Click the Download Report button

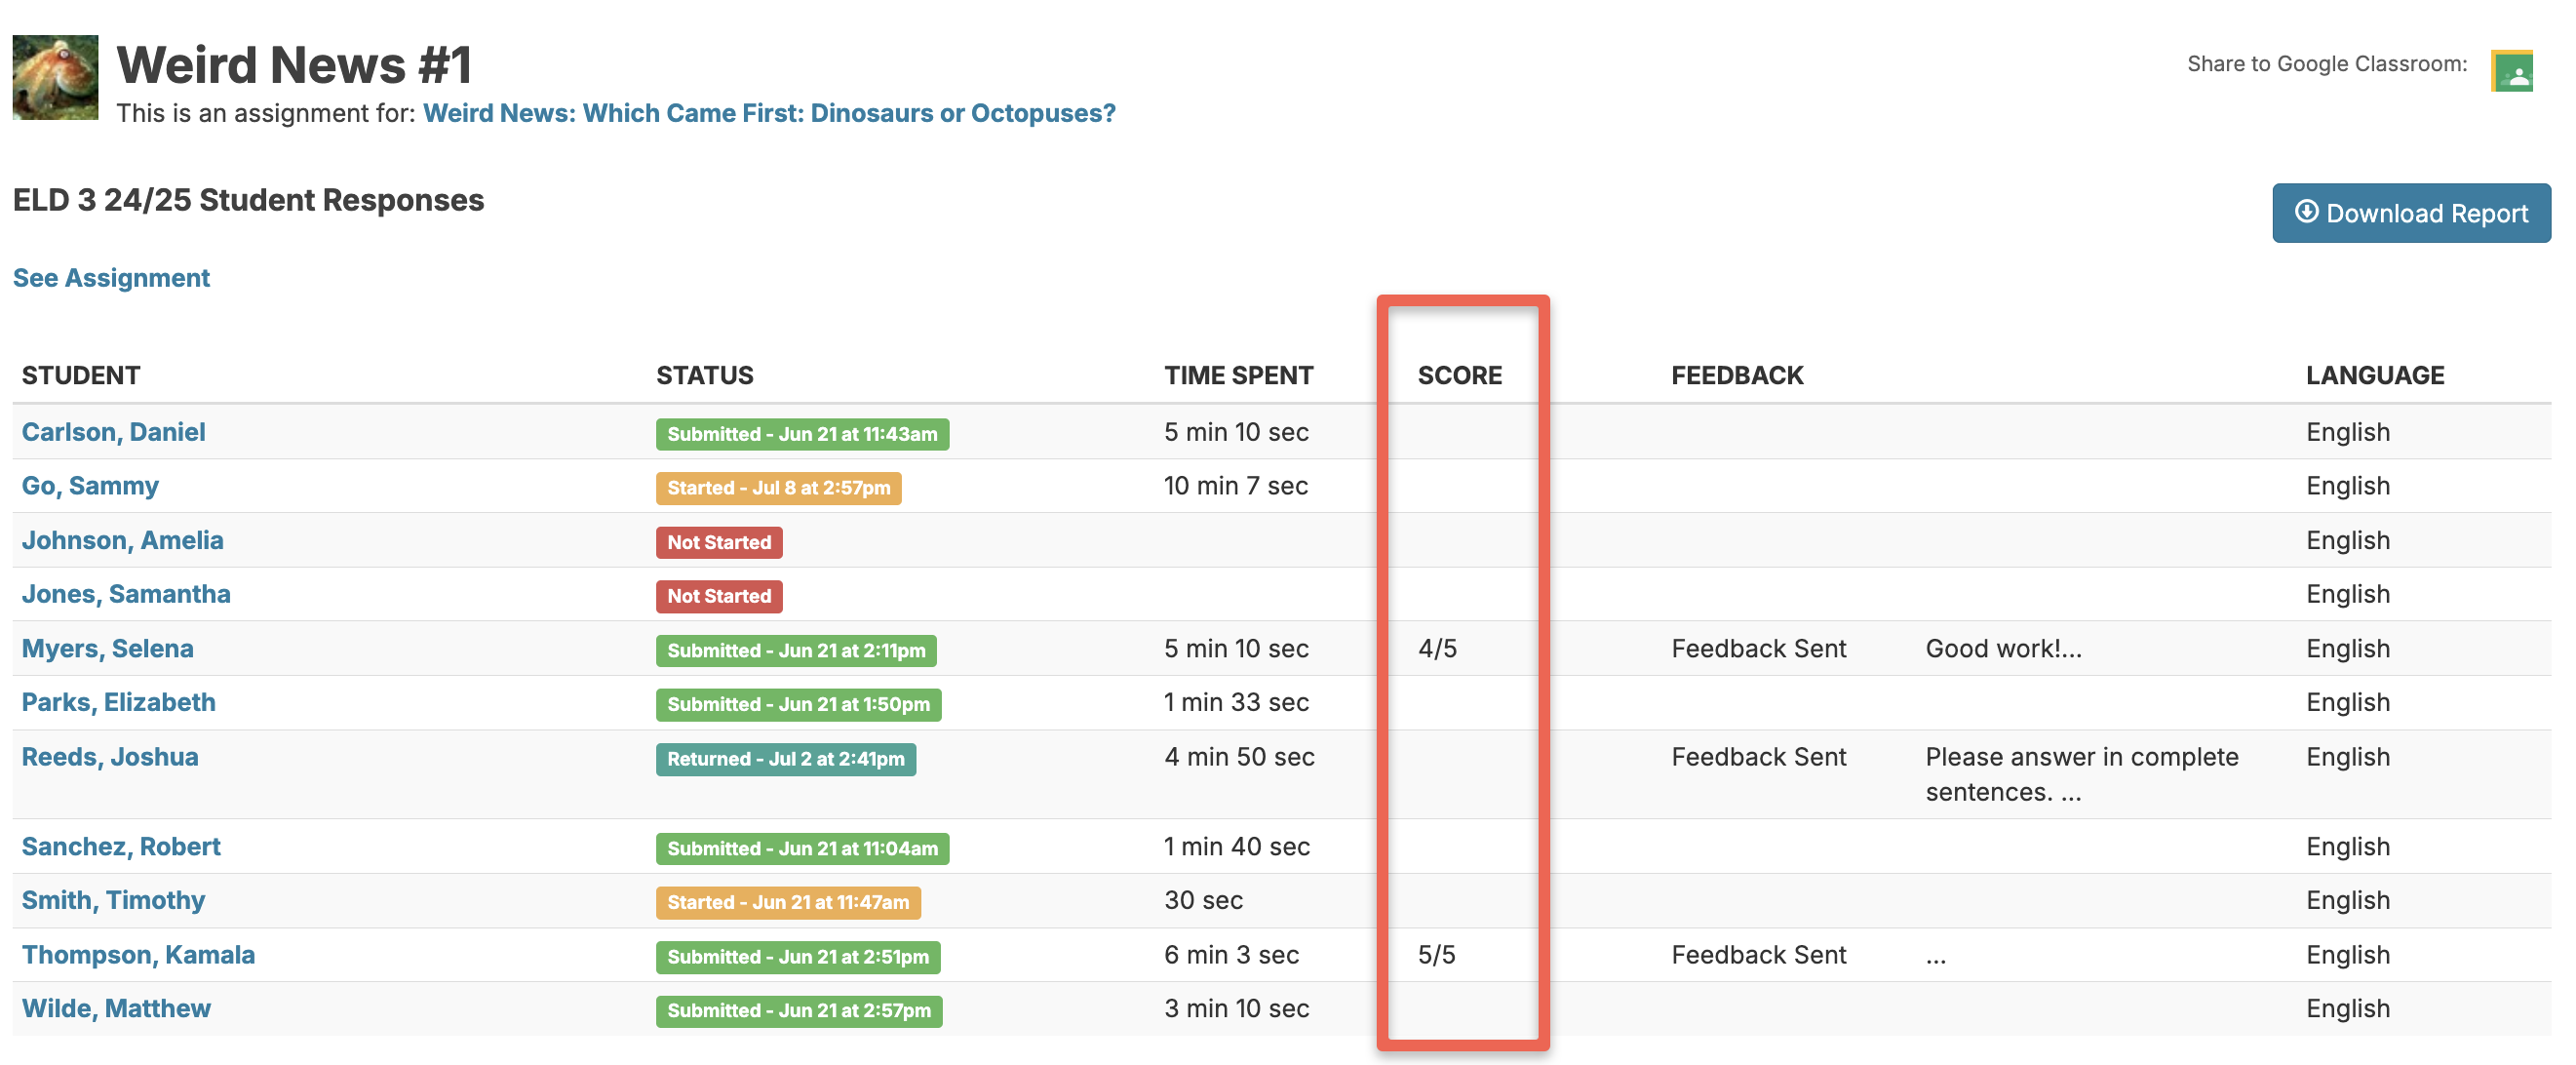pos(2411,213)
